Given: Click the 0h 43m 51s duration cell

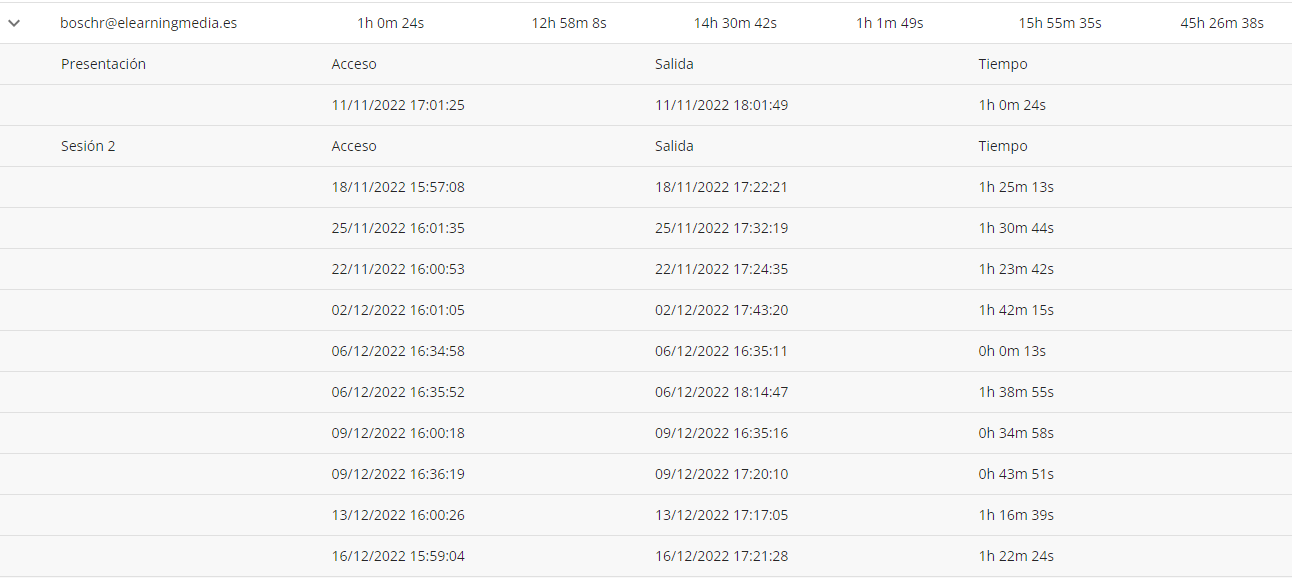Looking at the screenshot, I should (1016, 474).
